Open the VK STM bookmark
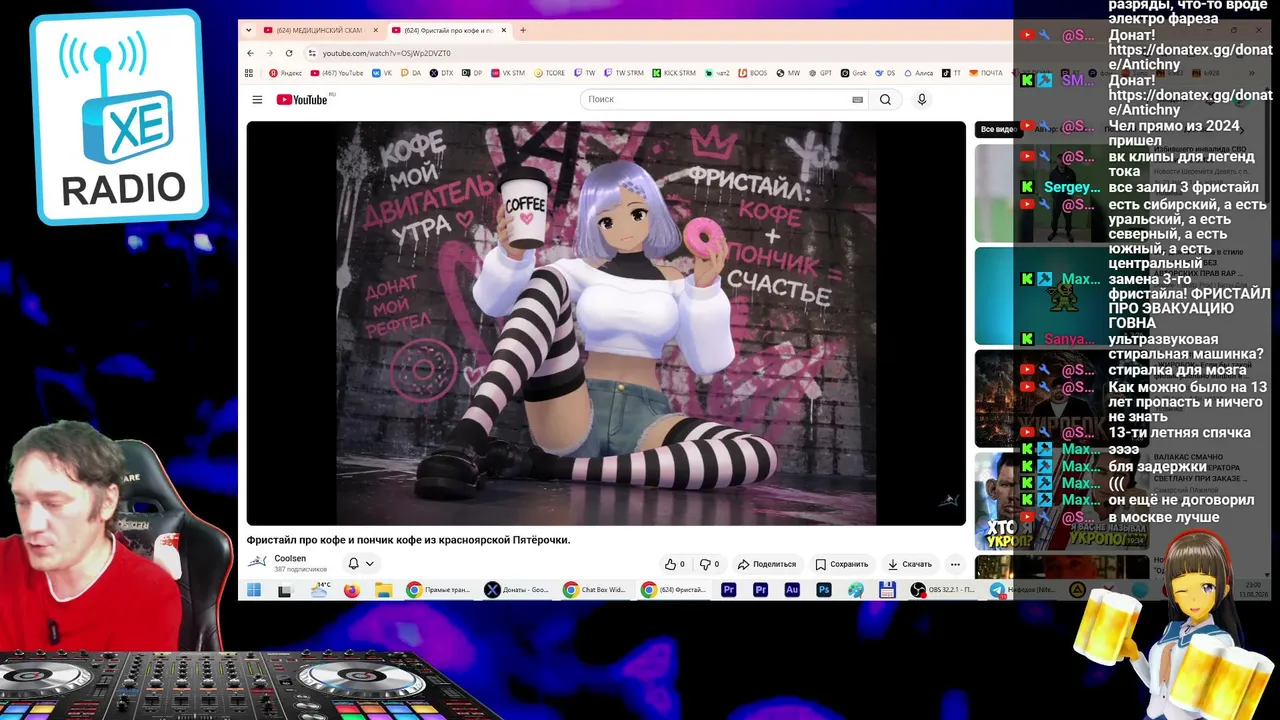The height and width of the screenshot is (720, 1280). tap(507, 73)
